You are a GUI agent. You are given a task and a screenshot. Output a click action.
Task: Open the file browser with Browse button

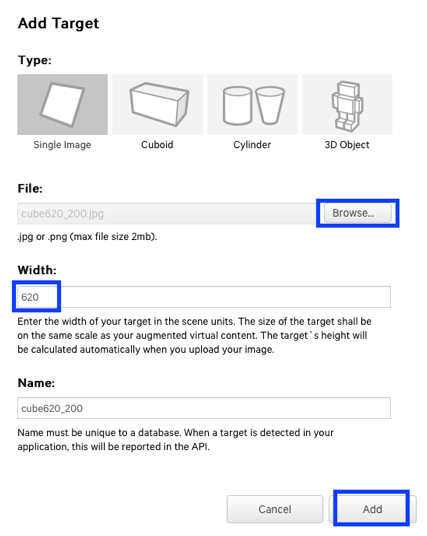coord(358,213)
